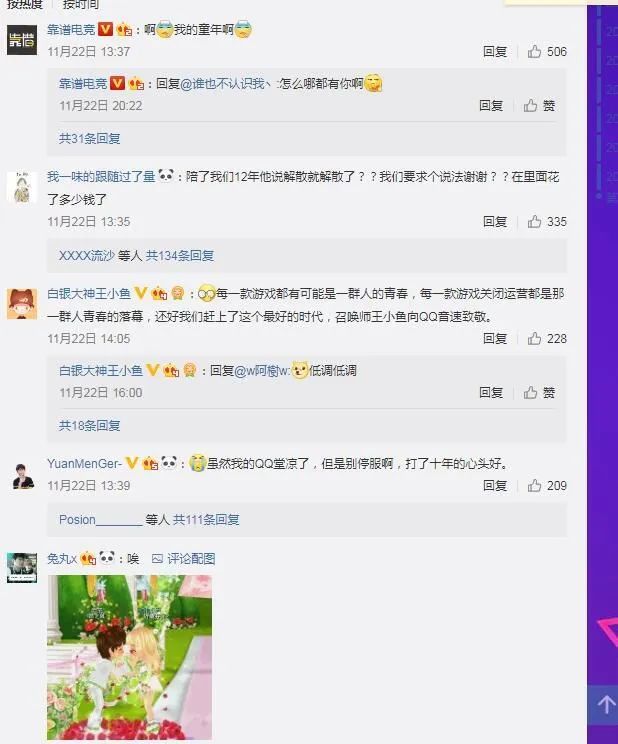Reply to YuanMenGer-'s comment
The width and height of the screenshot is (618, 744).
point(495,485)
